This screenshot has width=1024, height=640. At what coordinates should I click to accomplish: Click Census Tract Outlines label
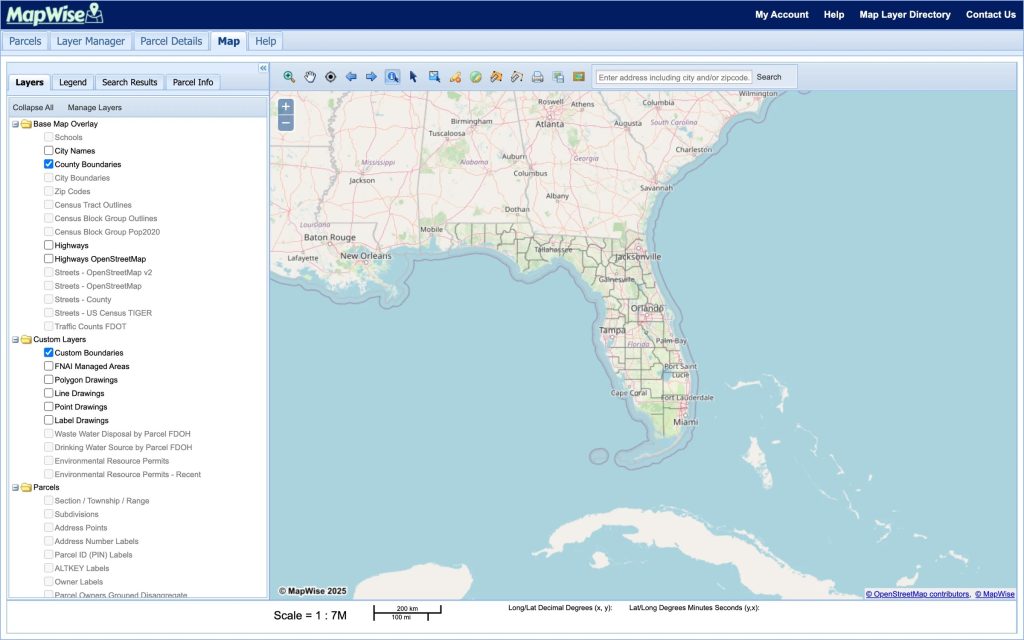click(93, 204)
